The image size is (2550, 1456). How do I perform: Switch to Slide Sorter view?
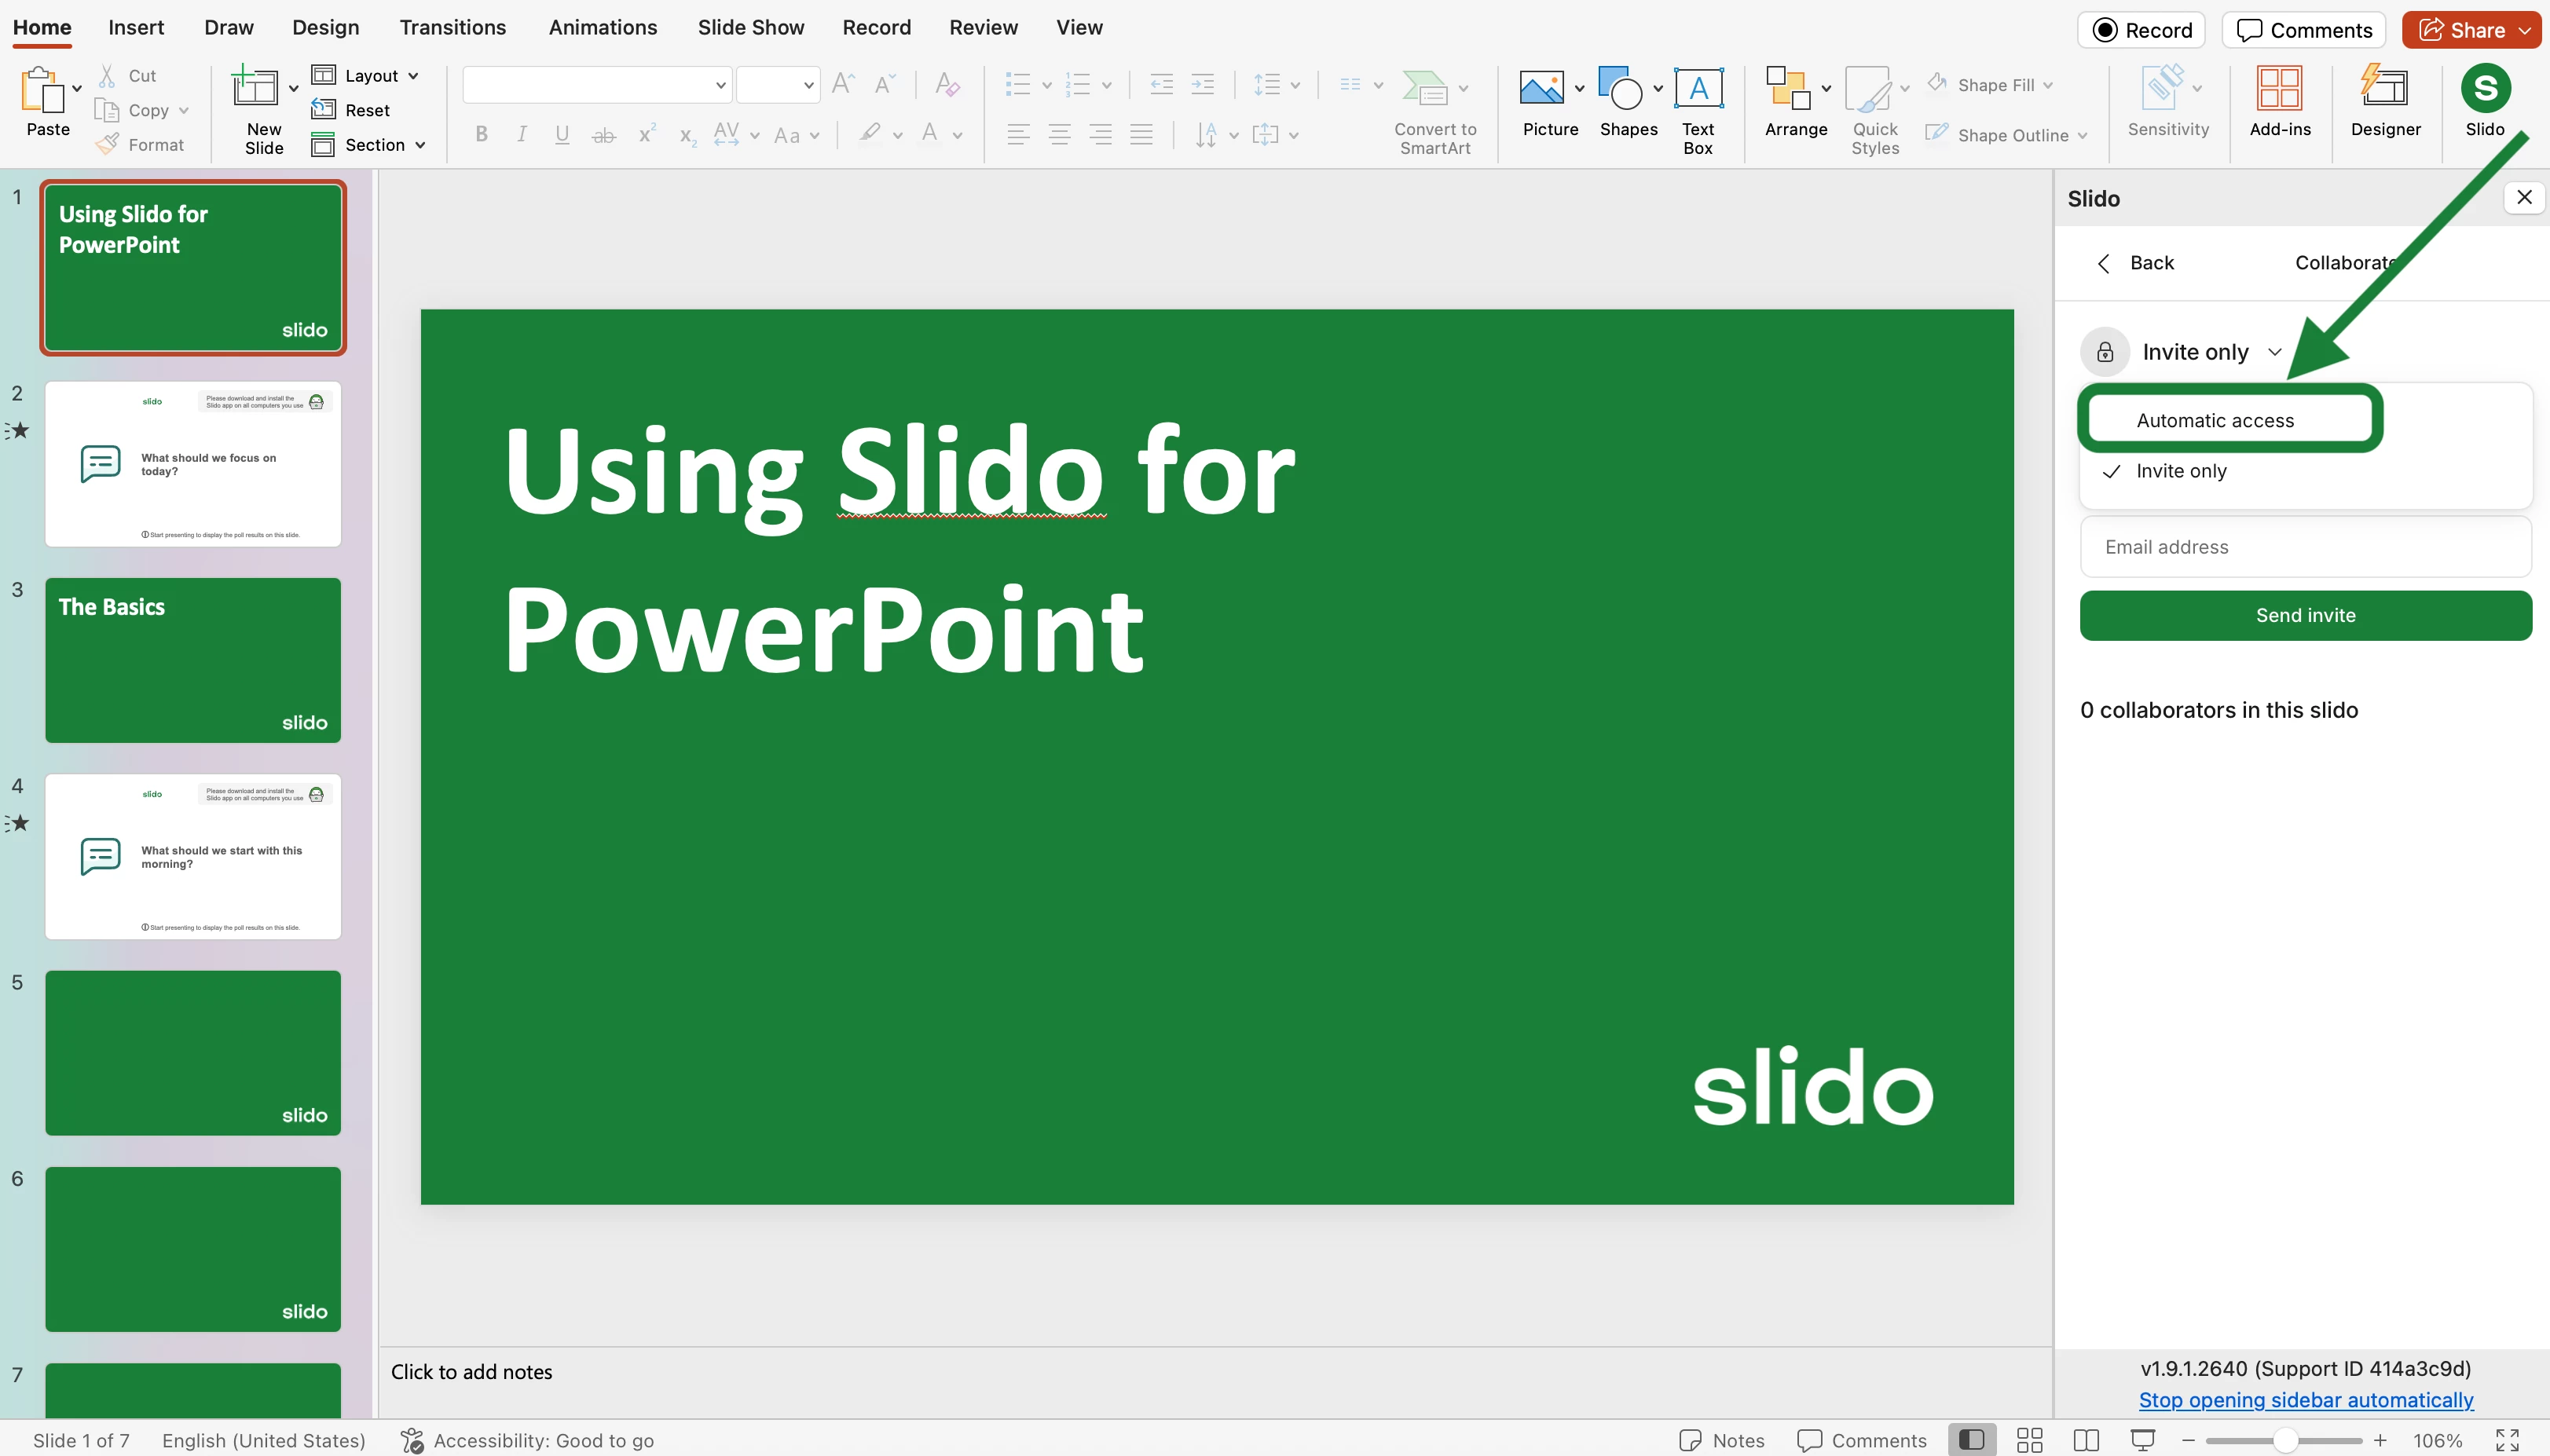coord(2029,1440)
